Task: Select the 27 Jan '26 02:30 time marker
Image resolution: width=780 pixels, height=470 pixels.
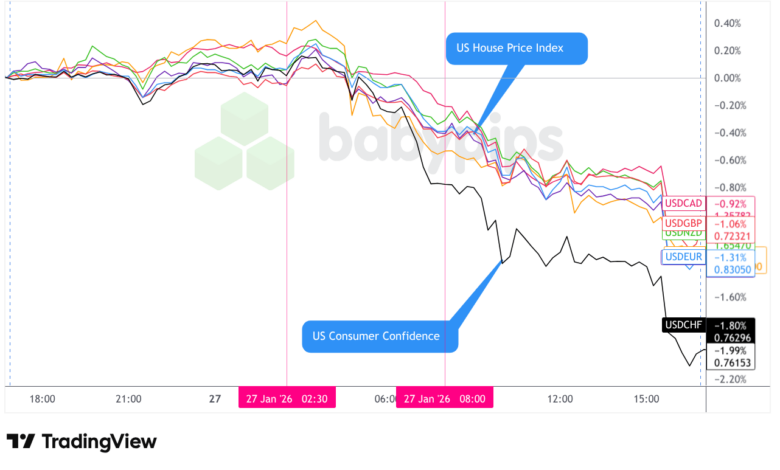Action: (286, 398)
